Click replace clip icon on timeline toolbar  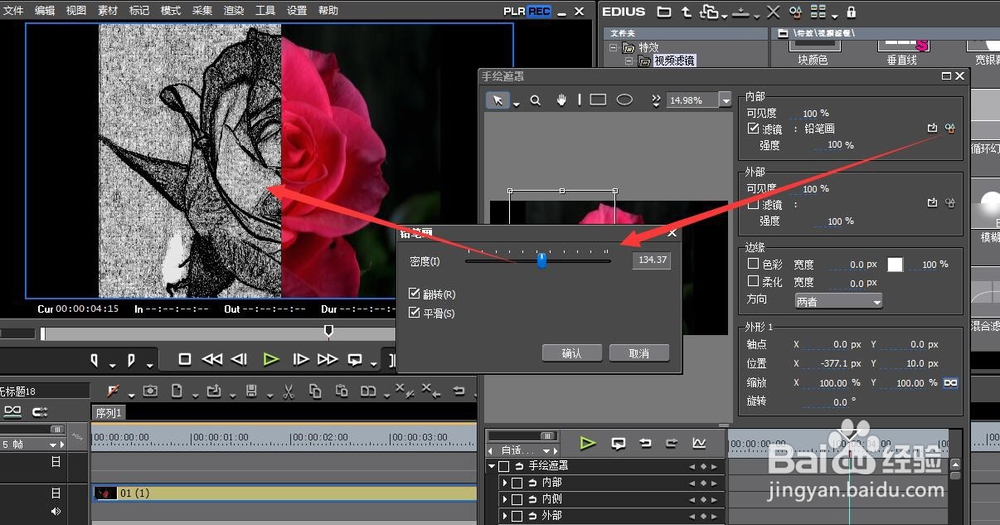pos(368,391)
